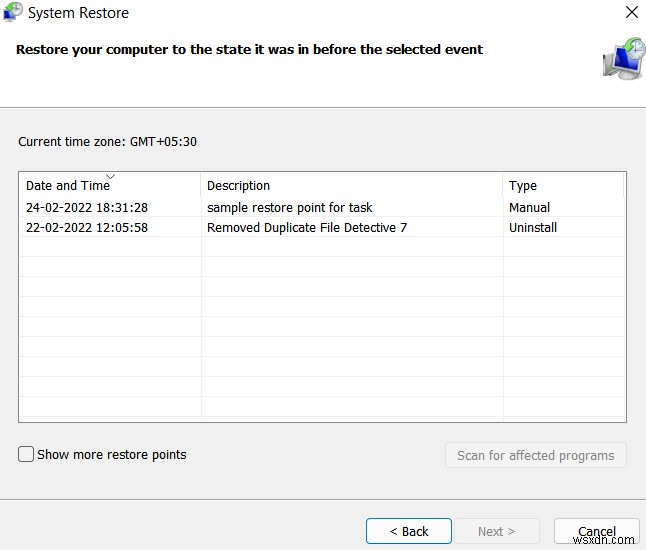The width and height of the screenshot is (646, 550).
Task: Select "sample restore point for task" entry
Action: pos(290,208)
